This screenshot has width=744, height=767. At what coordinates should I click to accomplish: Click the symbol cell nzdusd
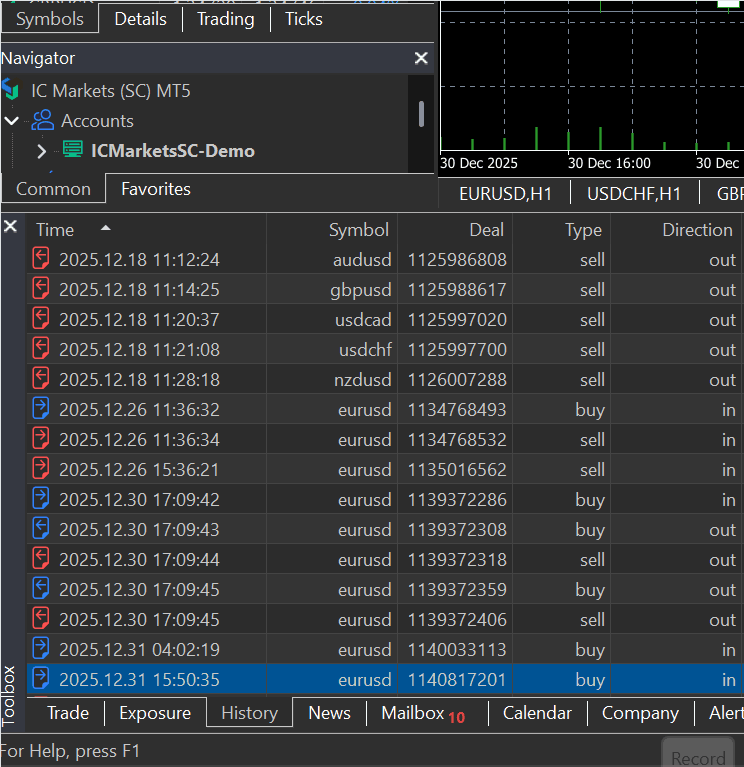(x=362, y=380)
